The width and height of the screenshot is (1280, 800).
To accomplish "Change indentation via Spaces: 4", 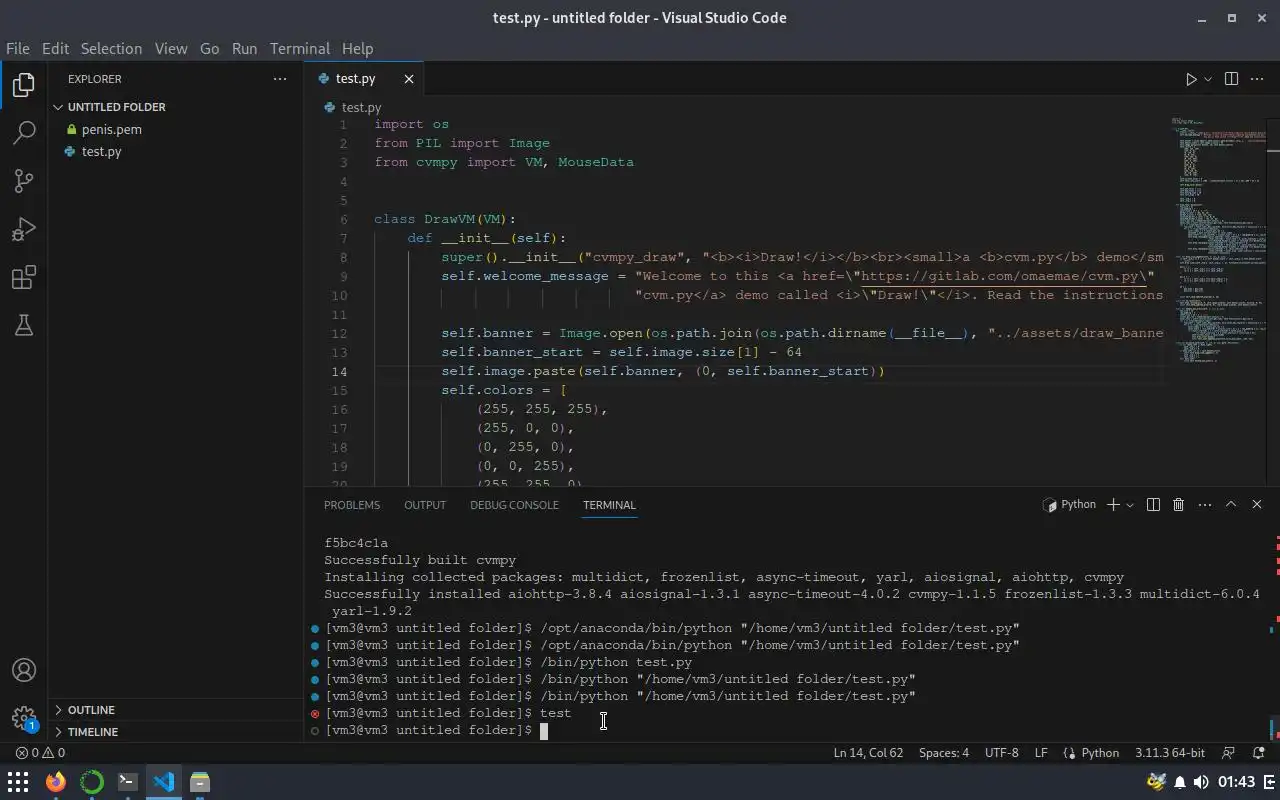I will click(x=944, y=753).
